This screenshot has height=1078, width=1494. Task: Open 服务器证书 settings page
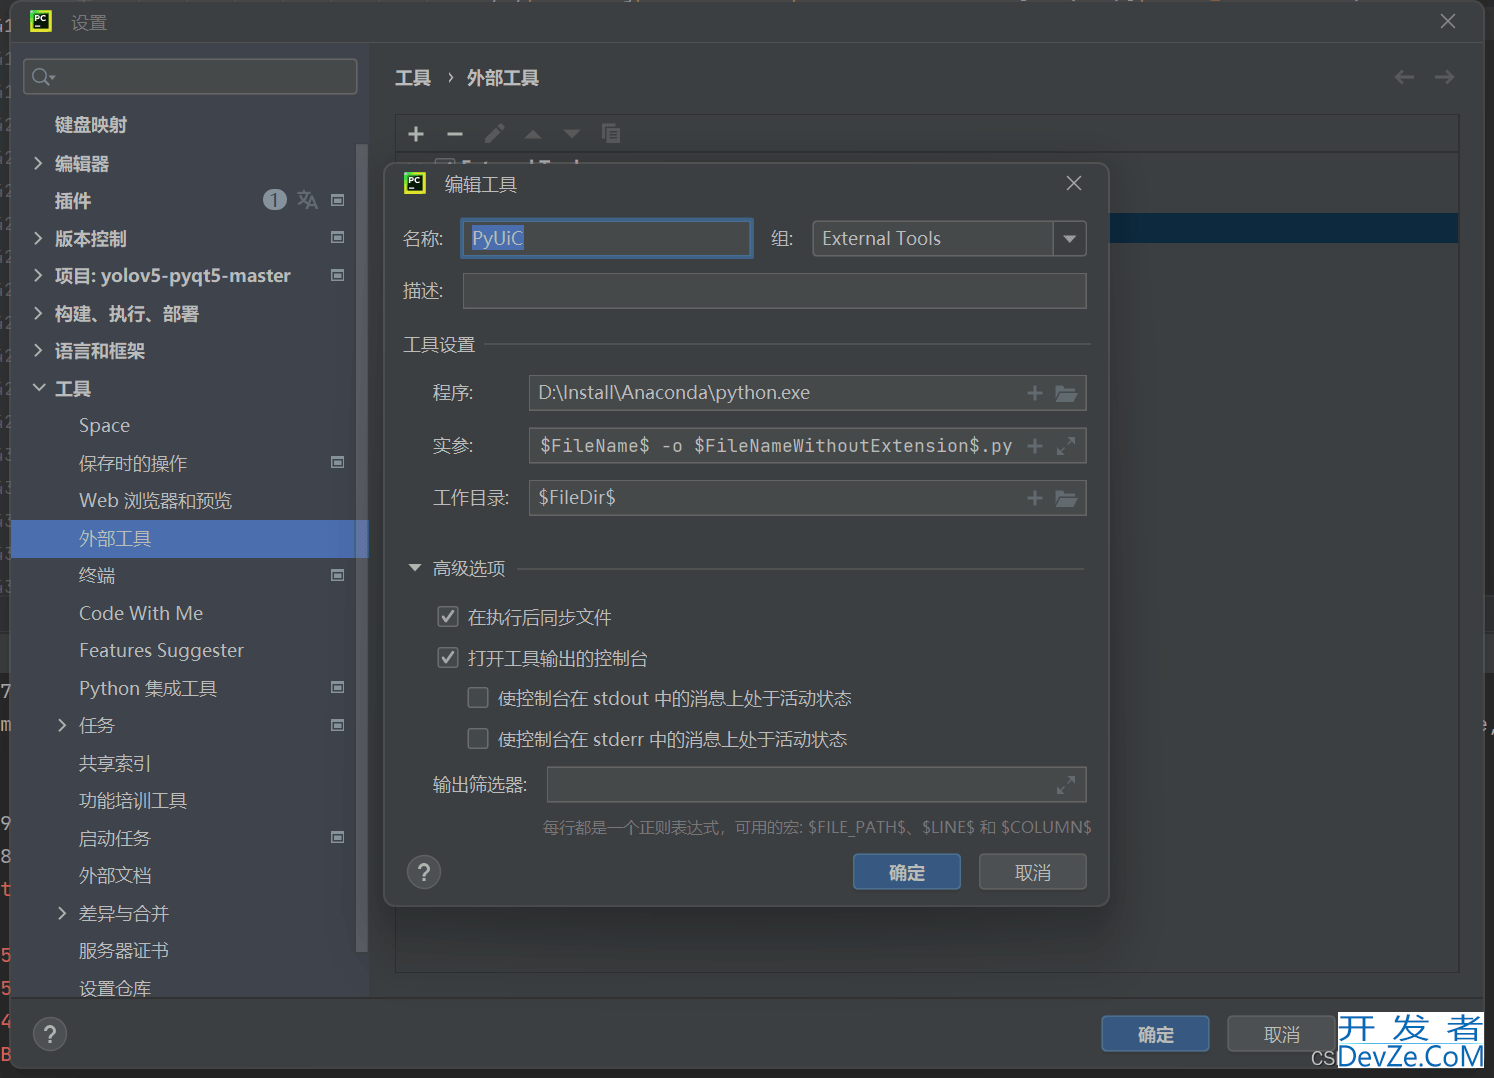124,951
